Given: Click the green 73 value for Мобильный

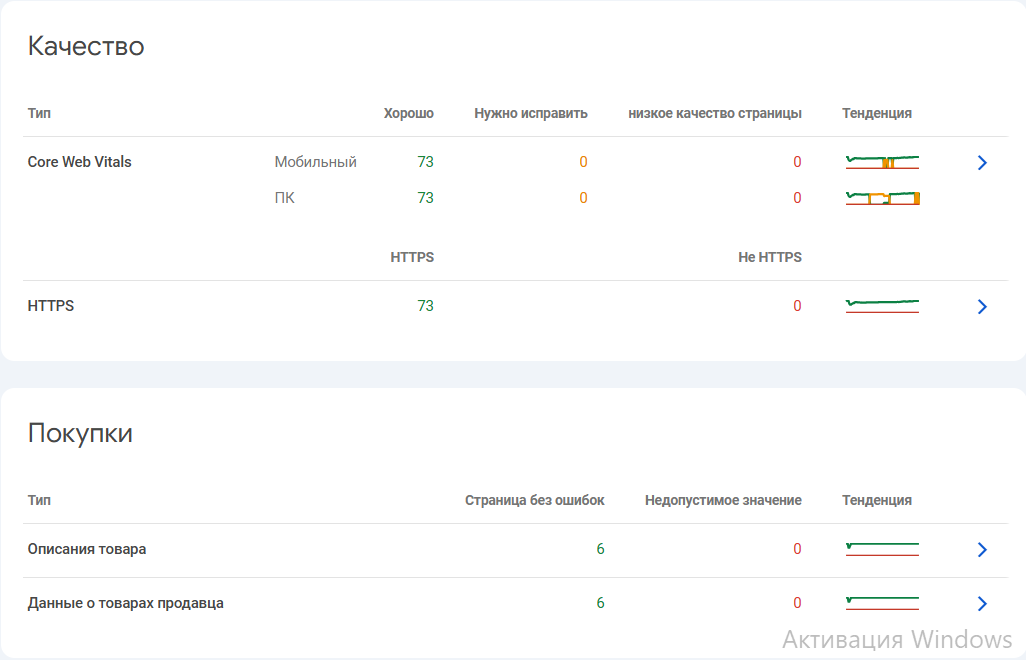Looking at the screenshot, I should pyautogui.click(x=425, y=162).
